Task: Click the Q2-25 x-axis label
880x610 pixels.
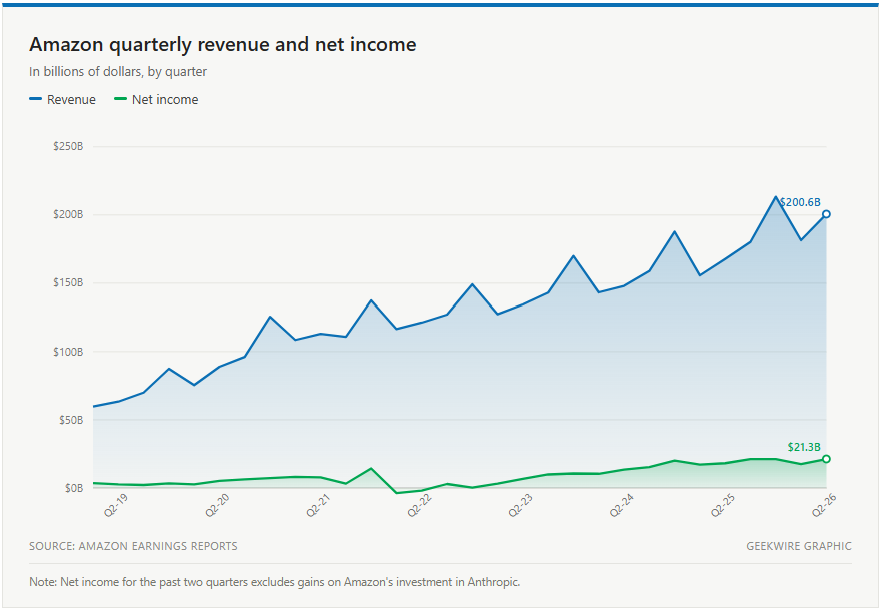Action: [x=723, y=506]
